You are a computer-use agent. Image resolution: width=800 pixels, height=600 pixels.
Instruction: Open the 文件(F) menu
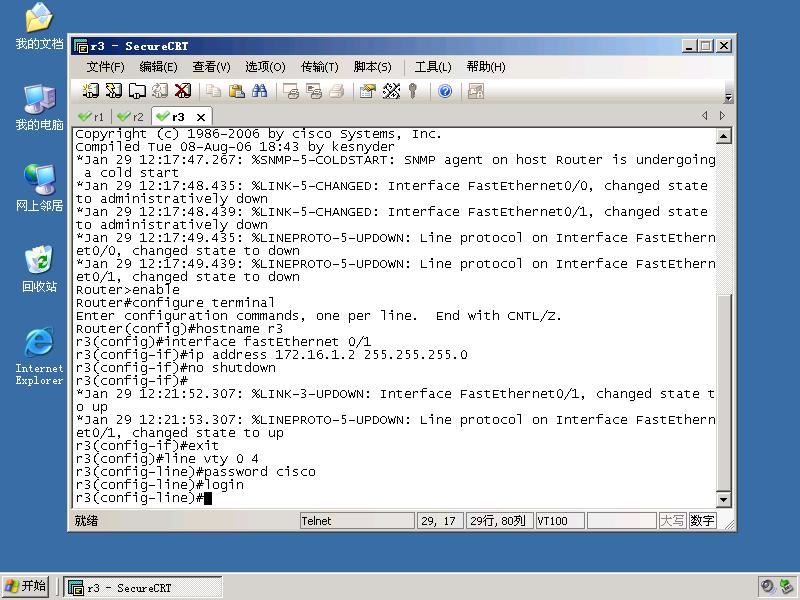[x=105, y=67]
